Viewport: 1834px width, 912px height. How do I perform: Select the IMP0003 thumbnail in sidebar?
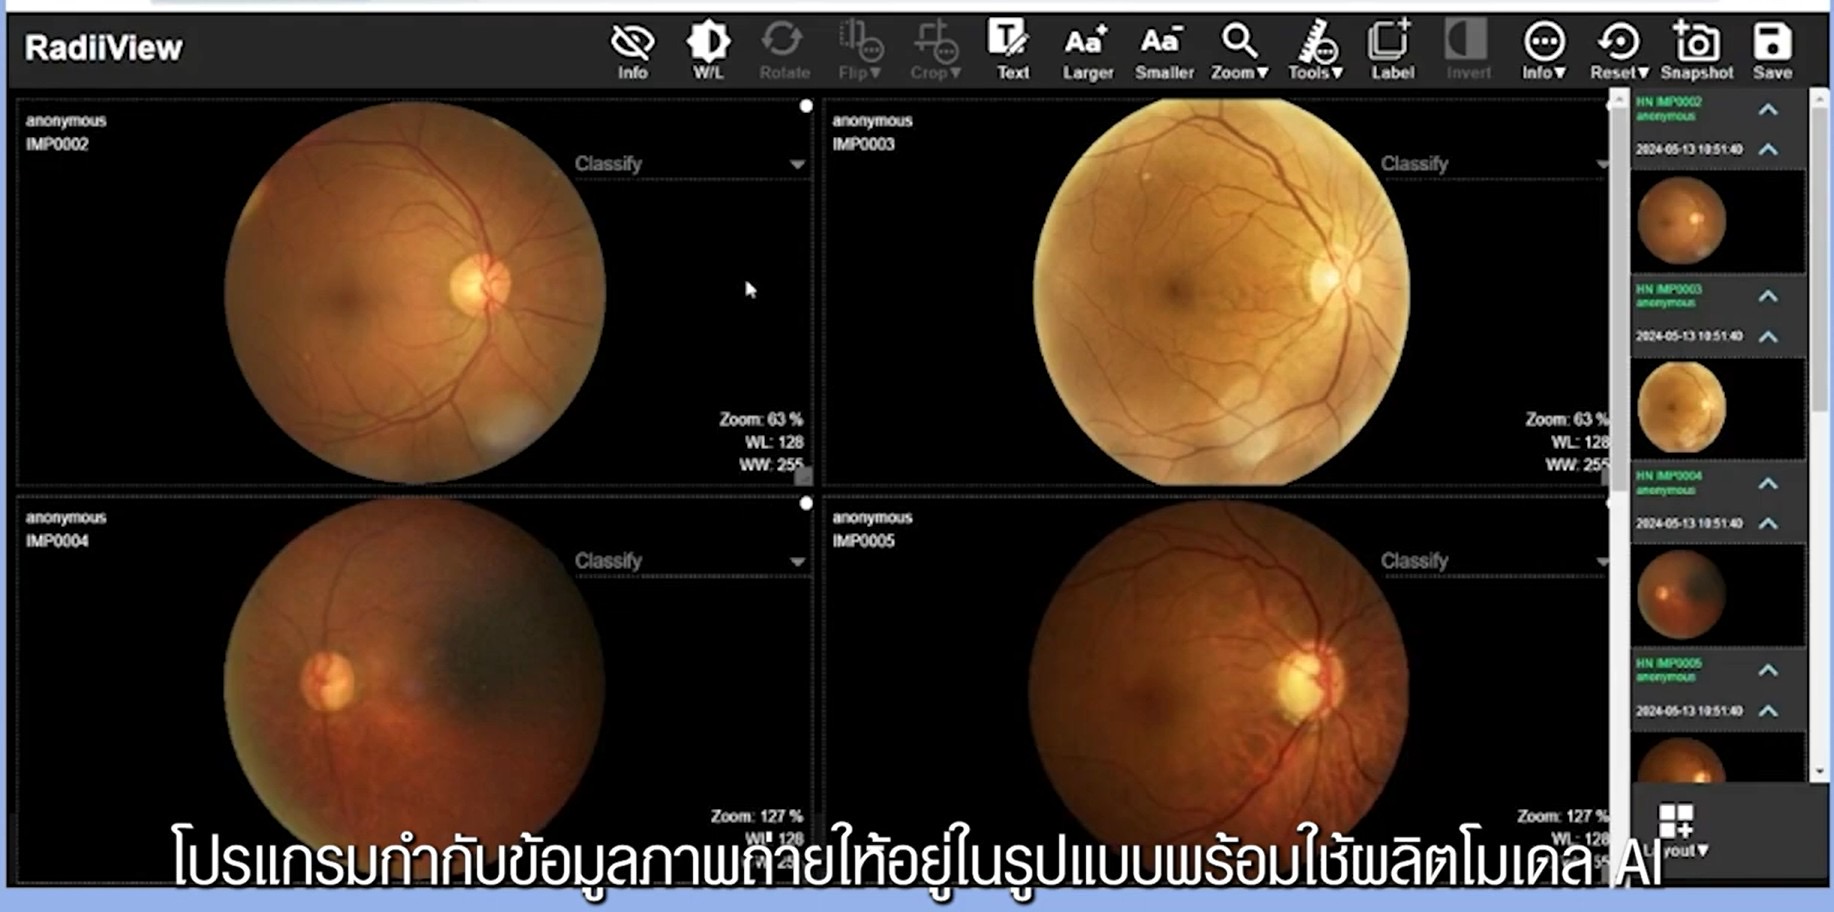point(1681,408)
